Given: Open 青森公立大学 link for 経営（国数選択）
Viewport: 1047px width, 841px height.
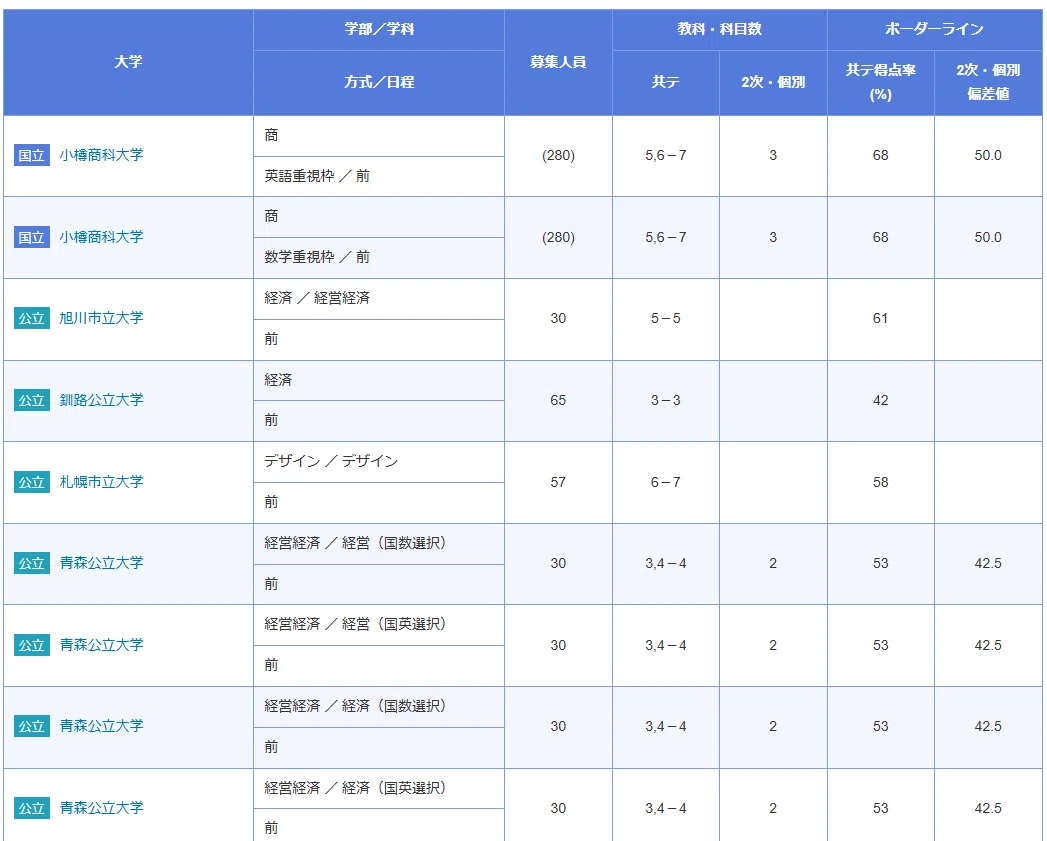Looking at the screenshot, I should click(101, 563).
